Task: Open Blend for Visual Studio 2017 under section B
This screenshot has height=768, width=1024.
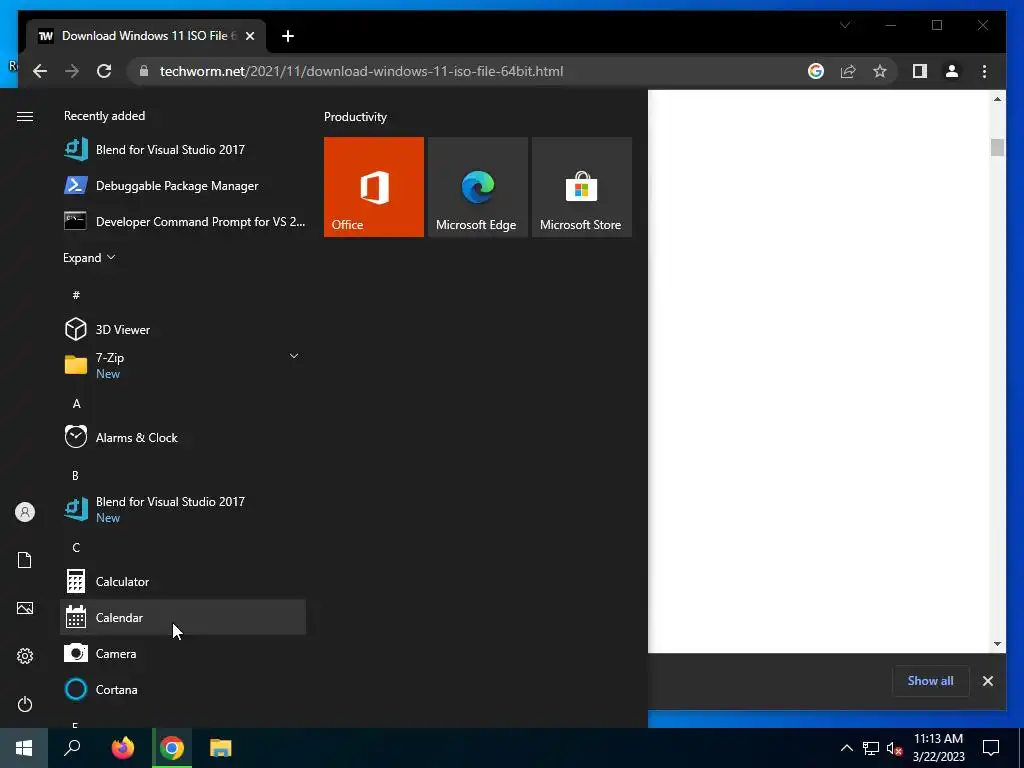Action: point(183,509)
